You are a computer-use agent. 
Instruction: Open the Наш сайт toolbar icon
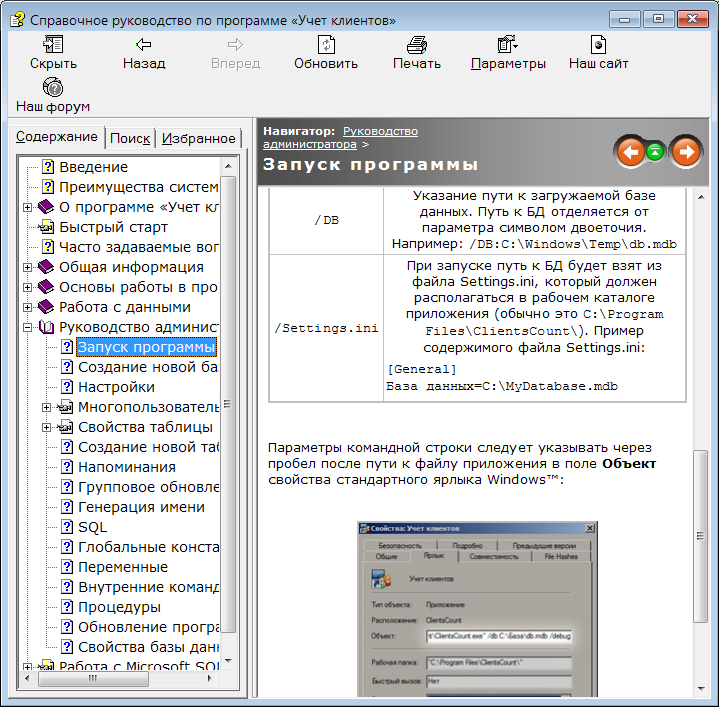coord(598,45)
